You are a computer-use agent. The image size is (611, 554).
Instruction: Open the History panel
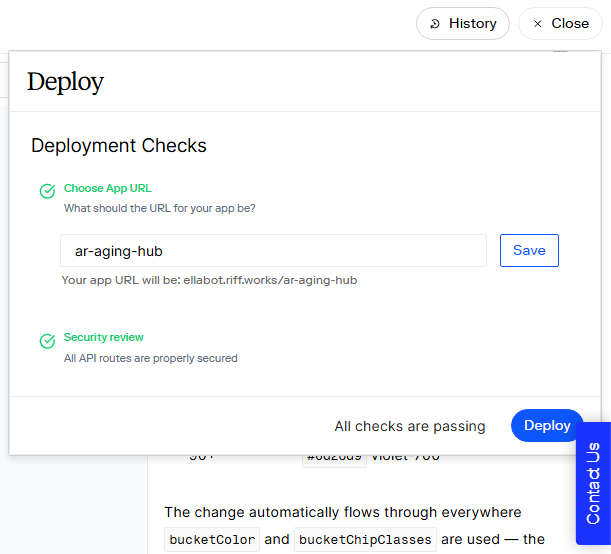[x=463, y=23]
